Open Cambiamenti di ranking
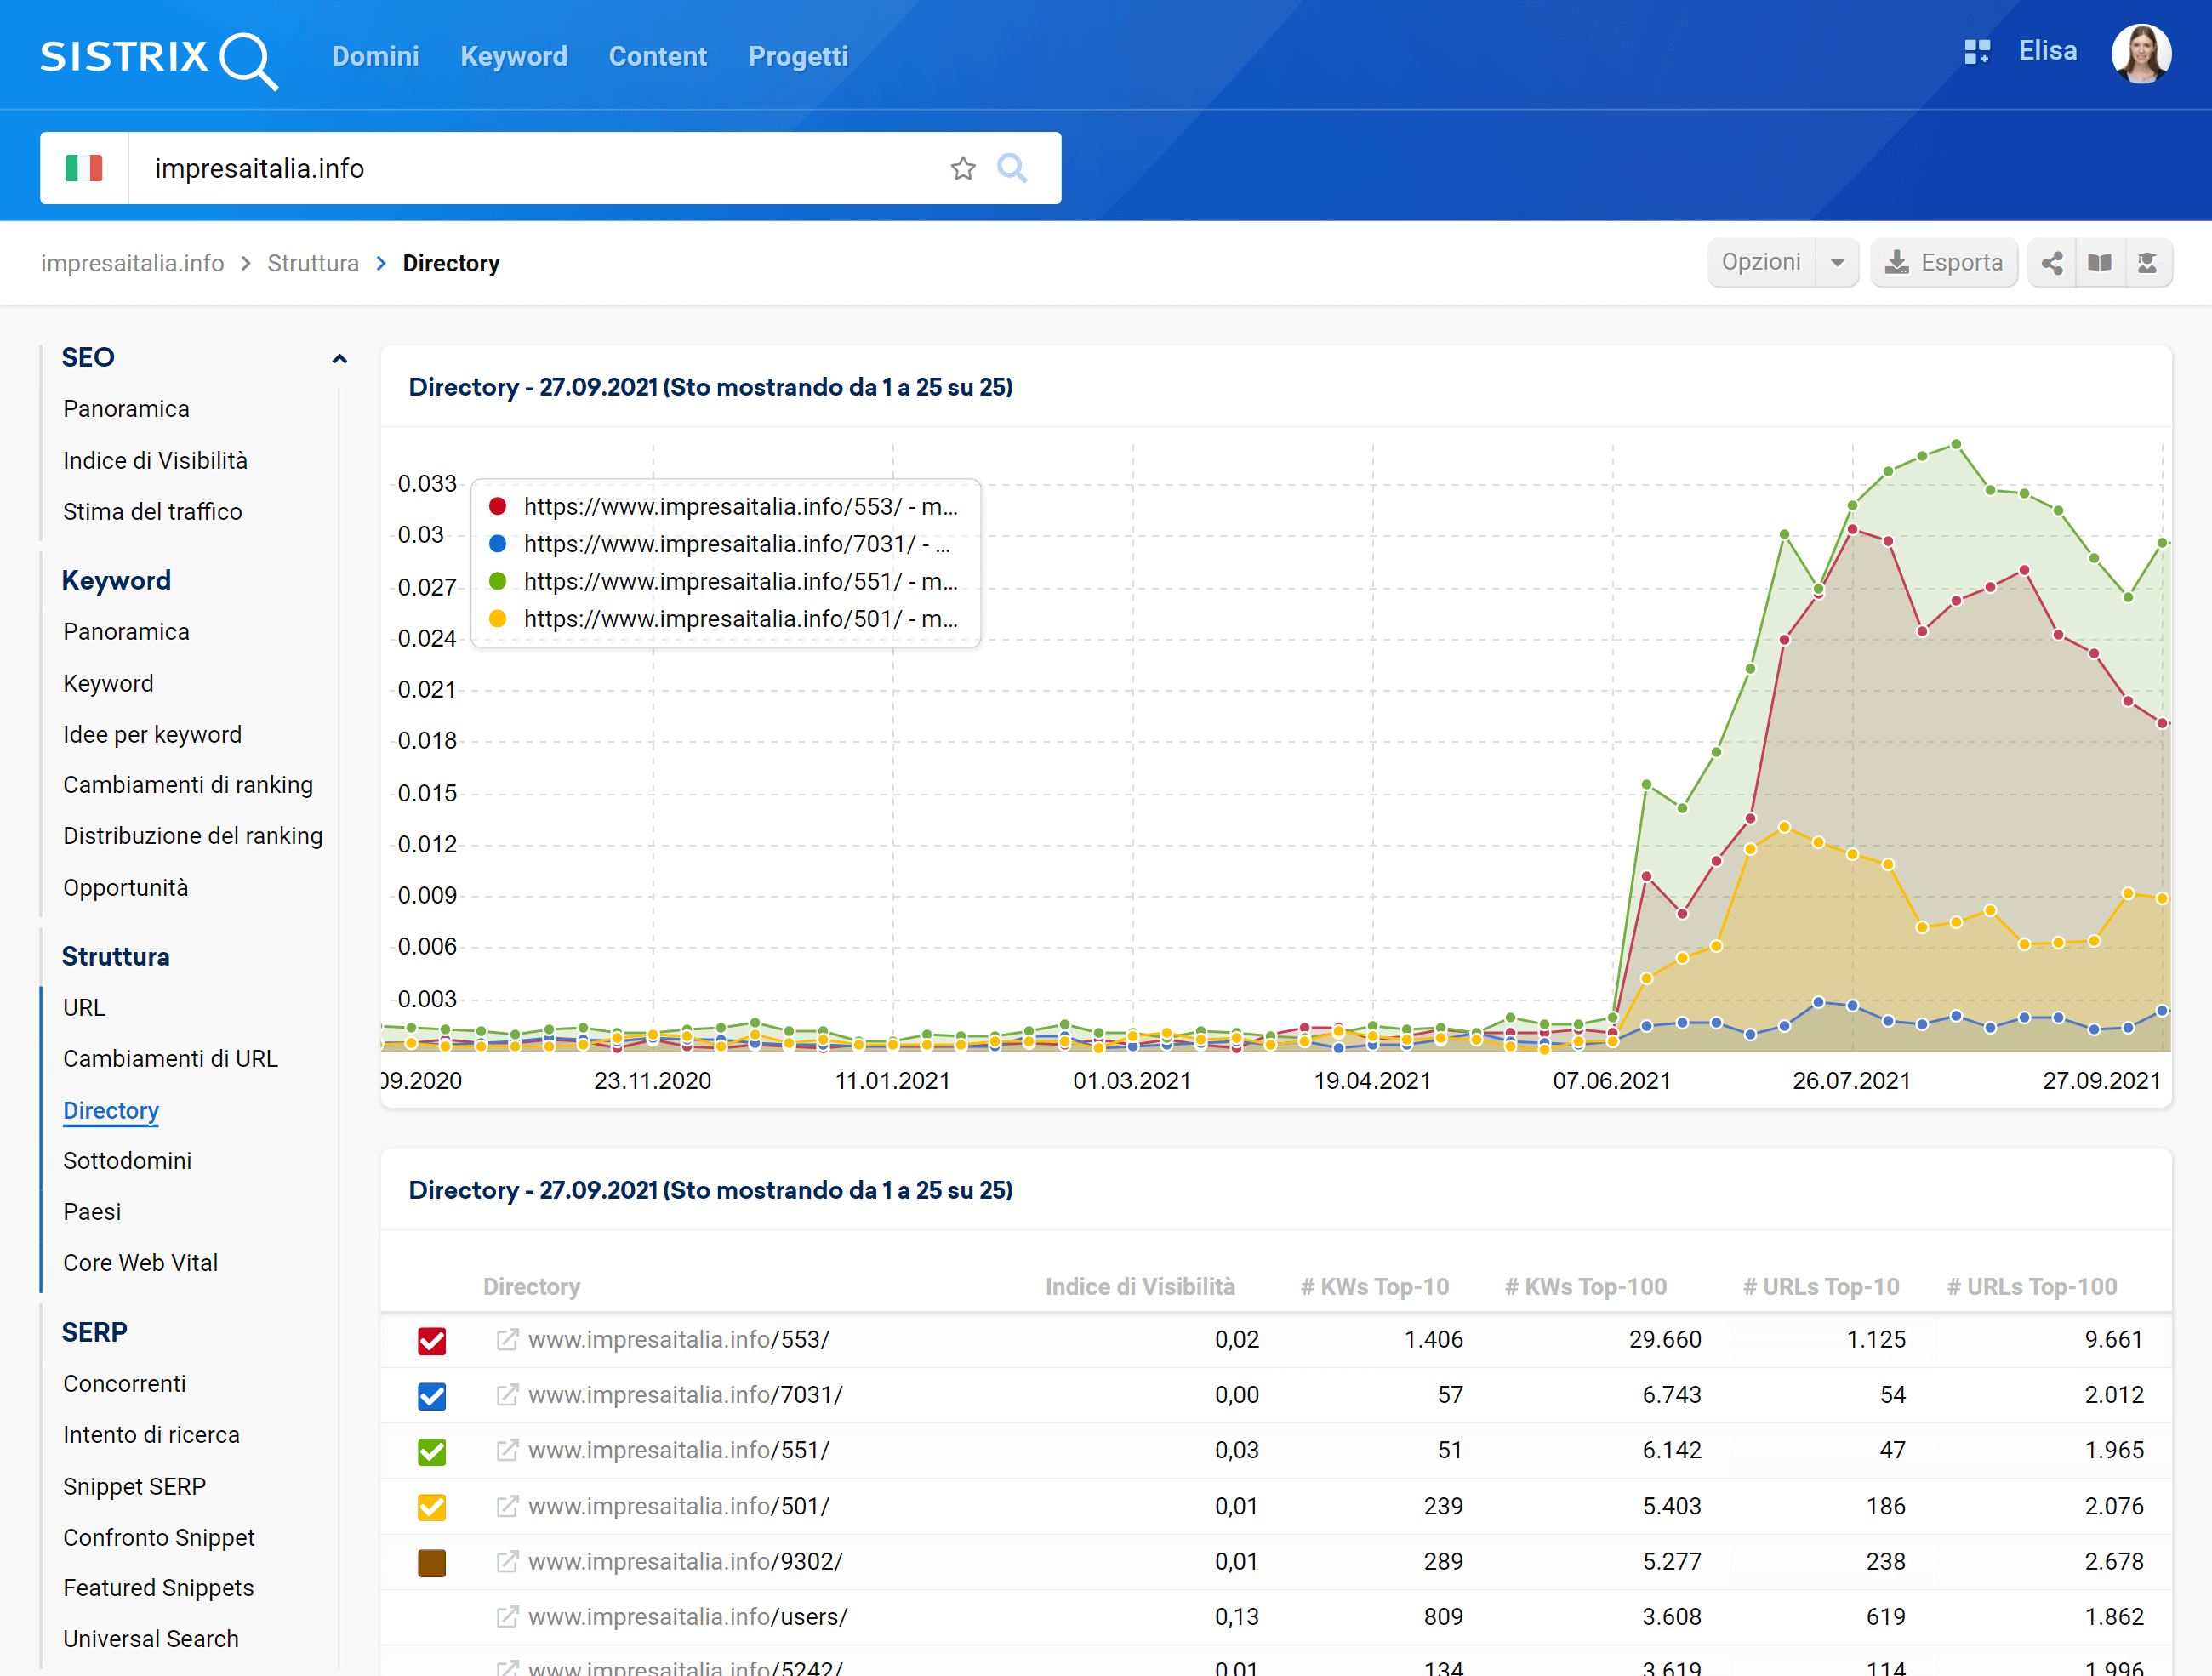The height and width of the screenshot is (1676, 2212). pos(188,785)
